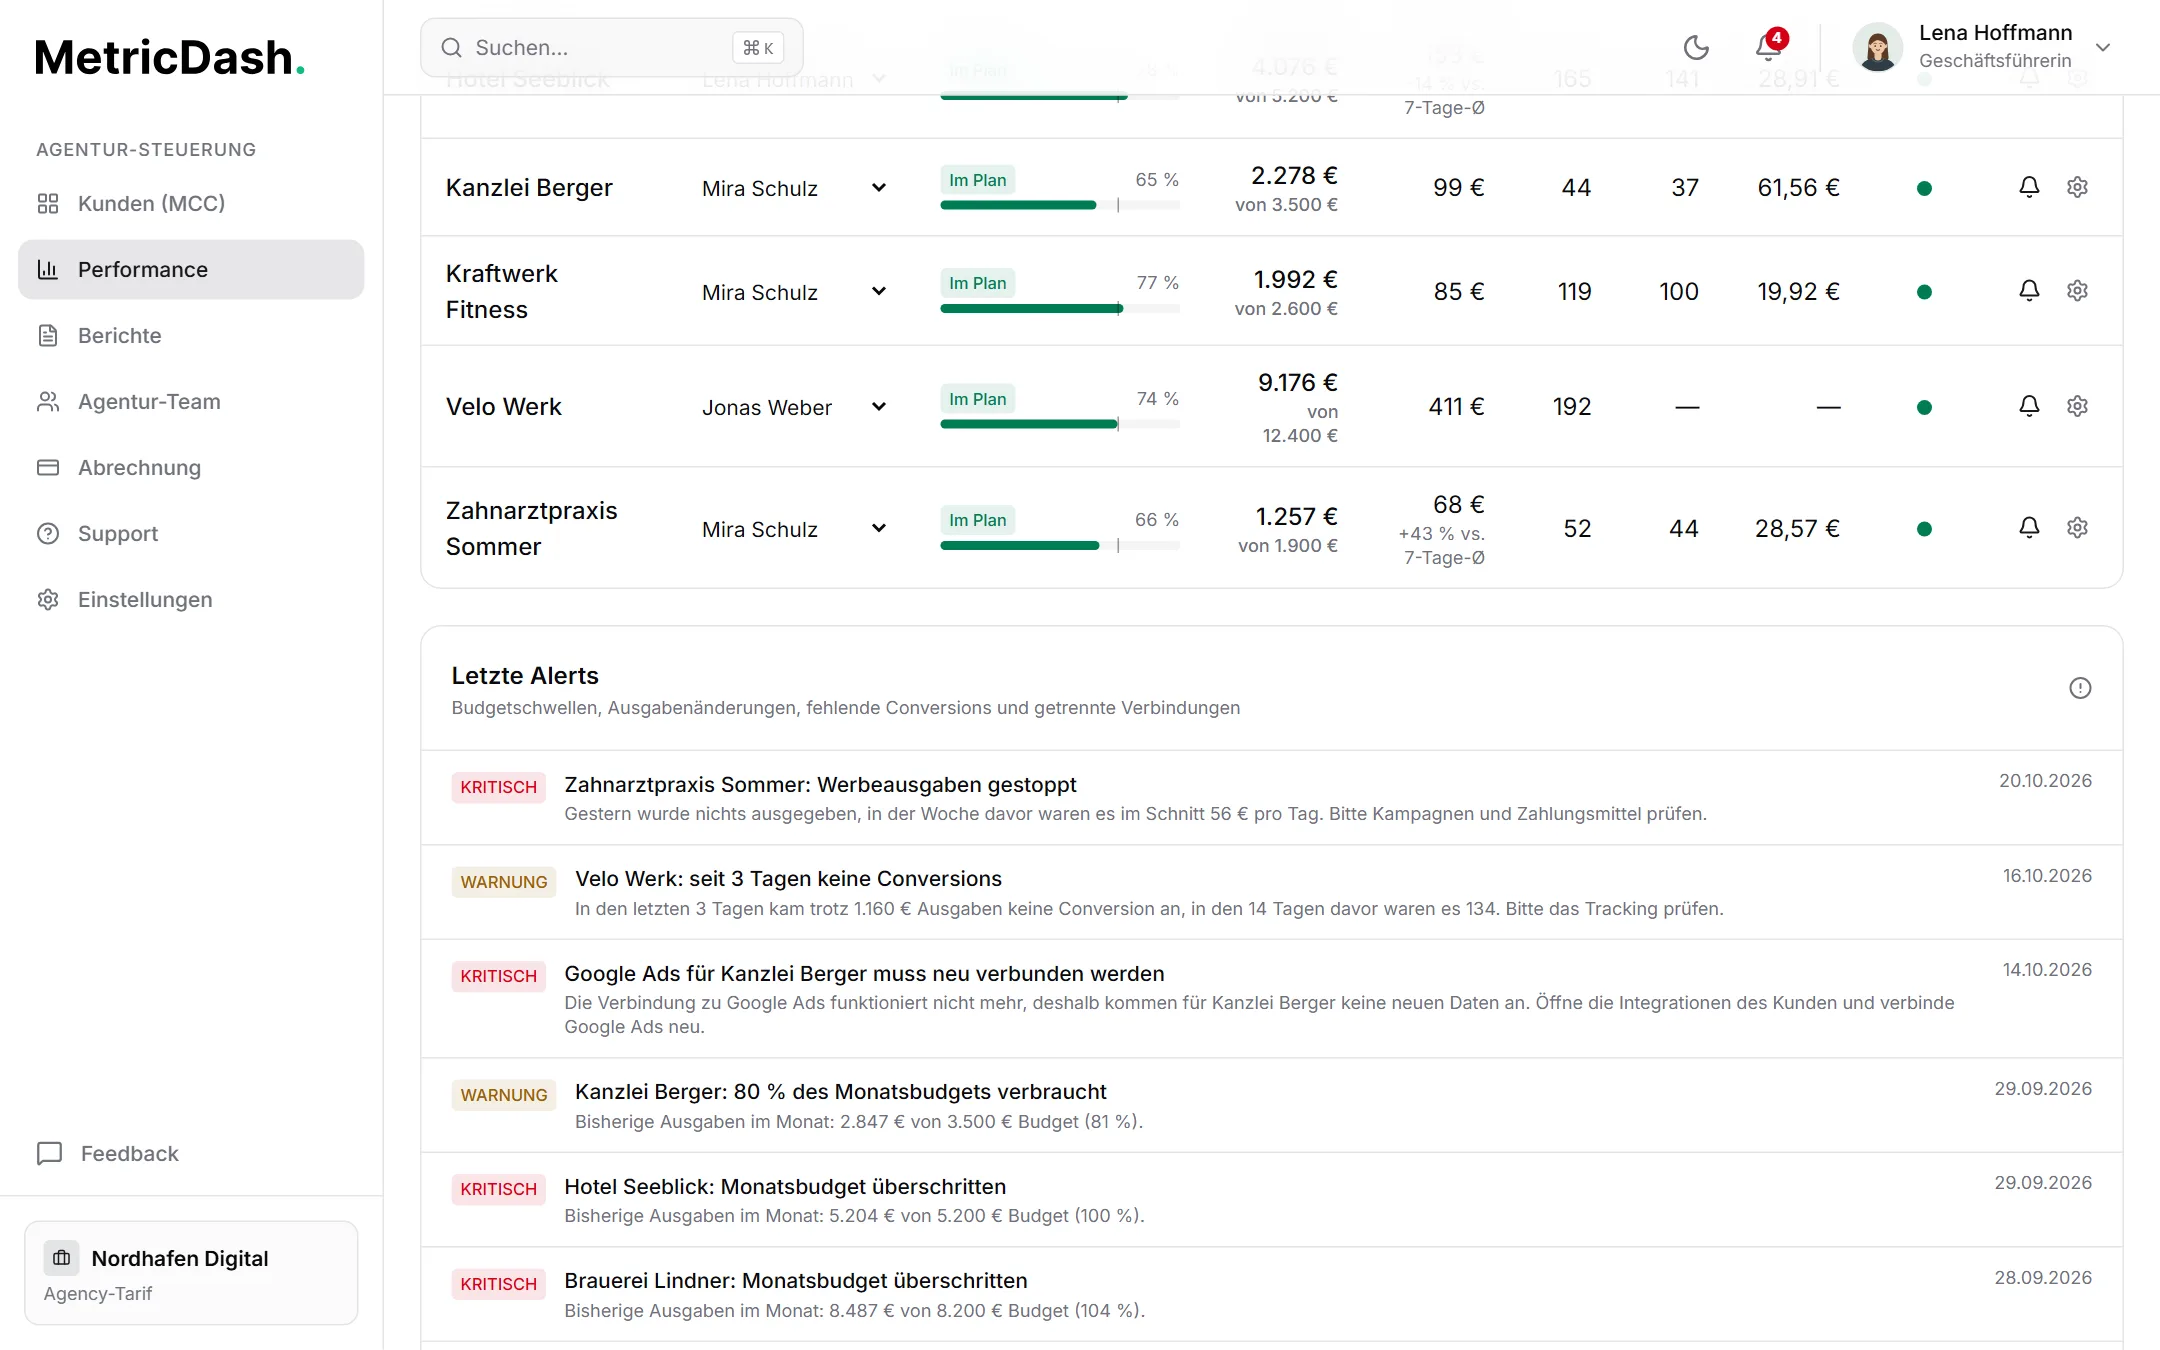This screenshot has width=2160, height=1350.
Task: Click the Im Plan badge for Kraftwerk Fitness
Action: pyautogui.click(x=978, y=283)
